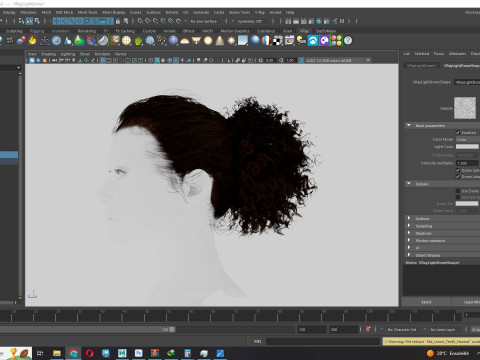The width and height of the screenshot is (480, 360).
Task: Click the V-Ray sphere light shelf icon
Action: [208, 41]
